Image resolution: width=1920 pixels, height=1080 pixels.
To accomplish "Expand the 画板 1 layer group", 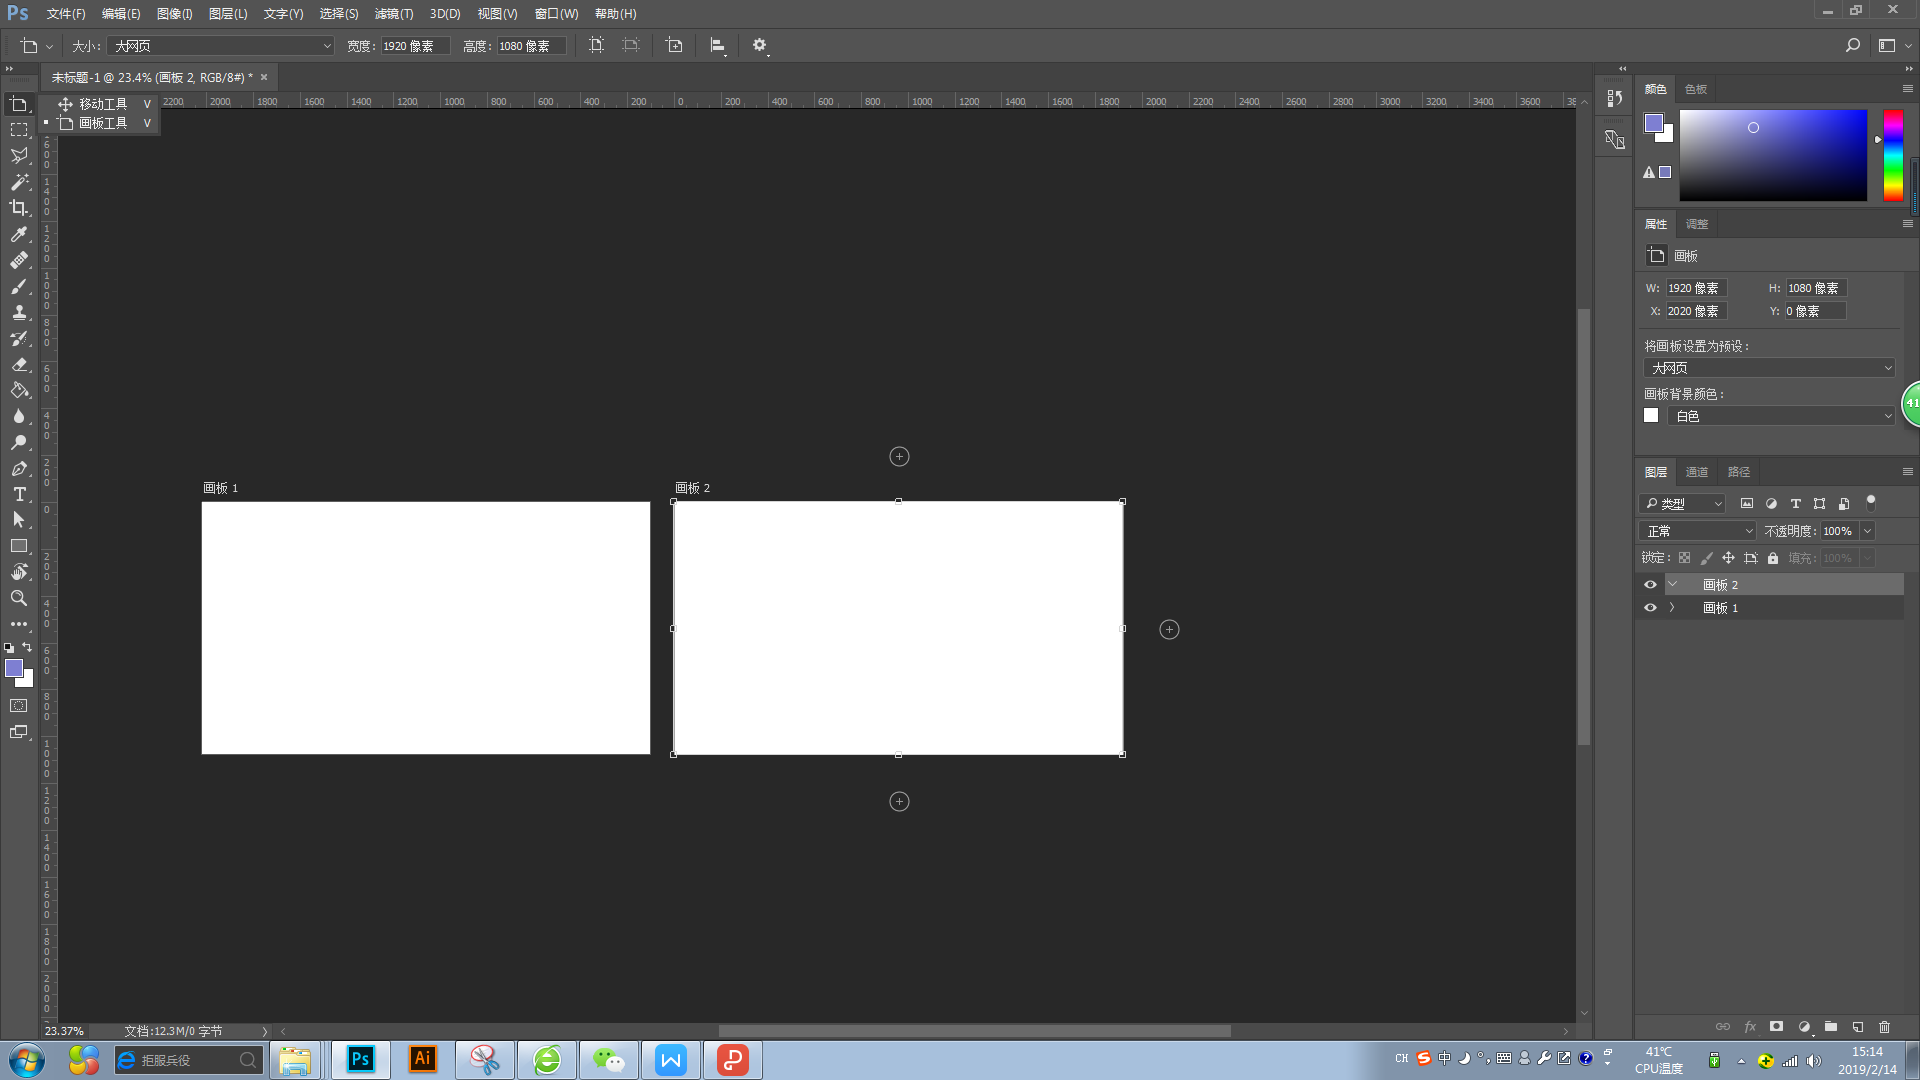I will [1672, 608].
